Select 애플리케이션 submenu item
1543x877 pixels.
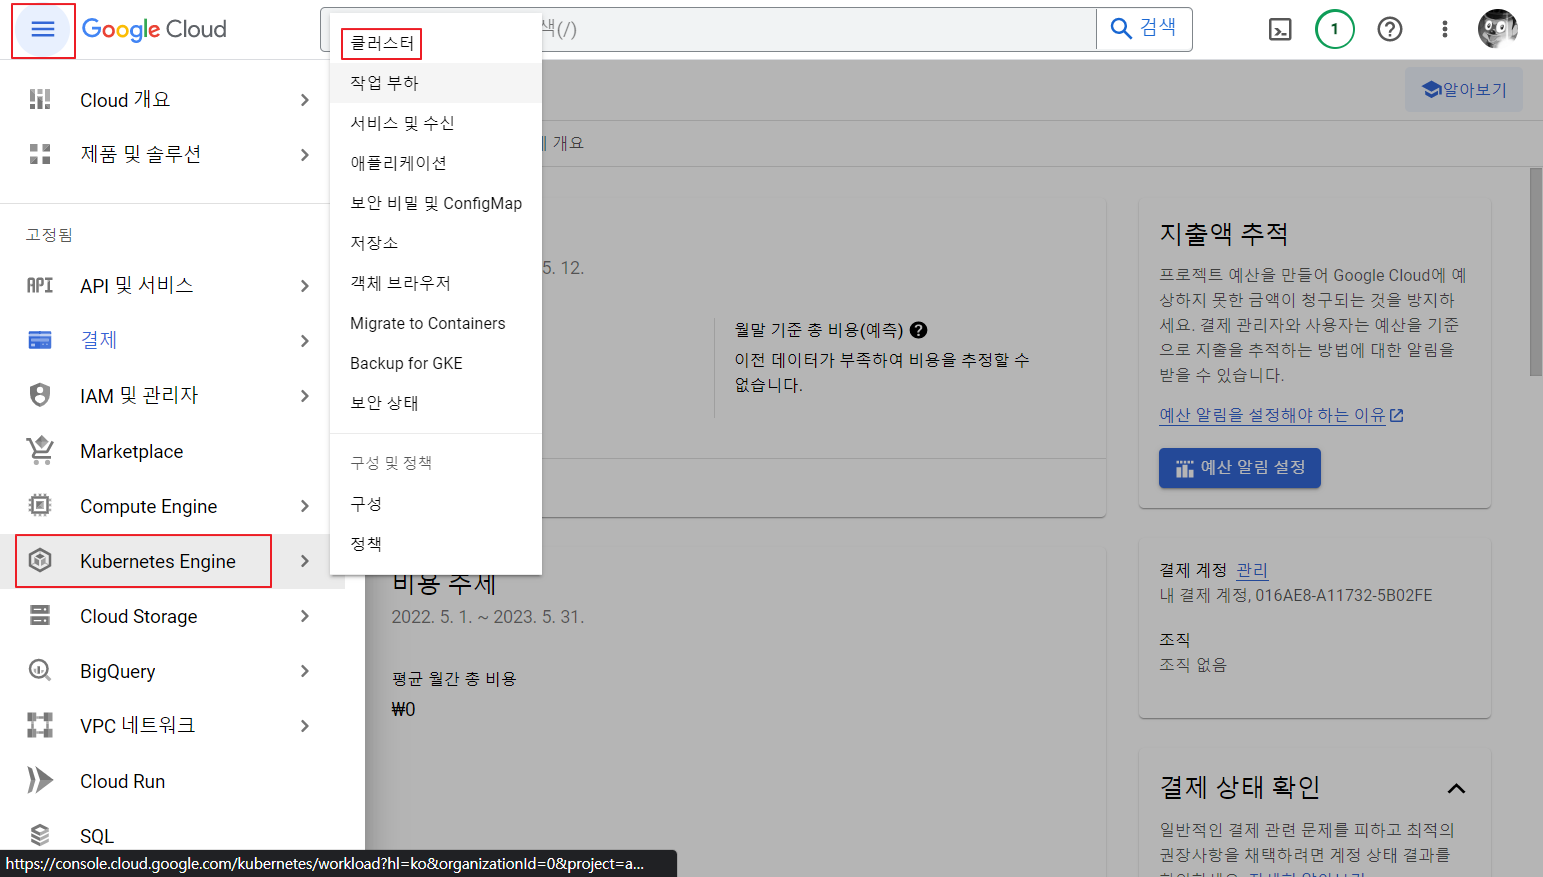pos(435,163)
